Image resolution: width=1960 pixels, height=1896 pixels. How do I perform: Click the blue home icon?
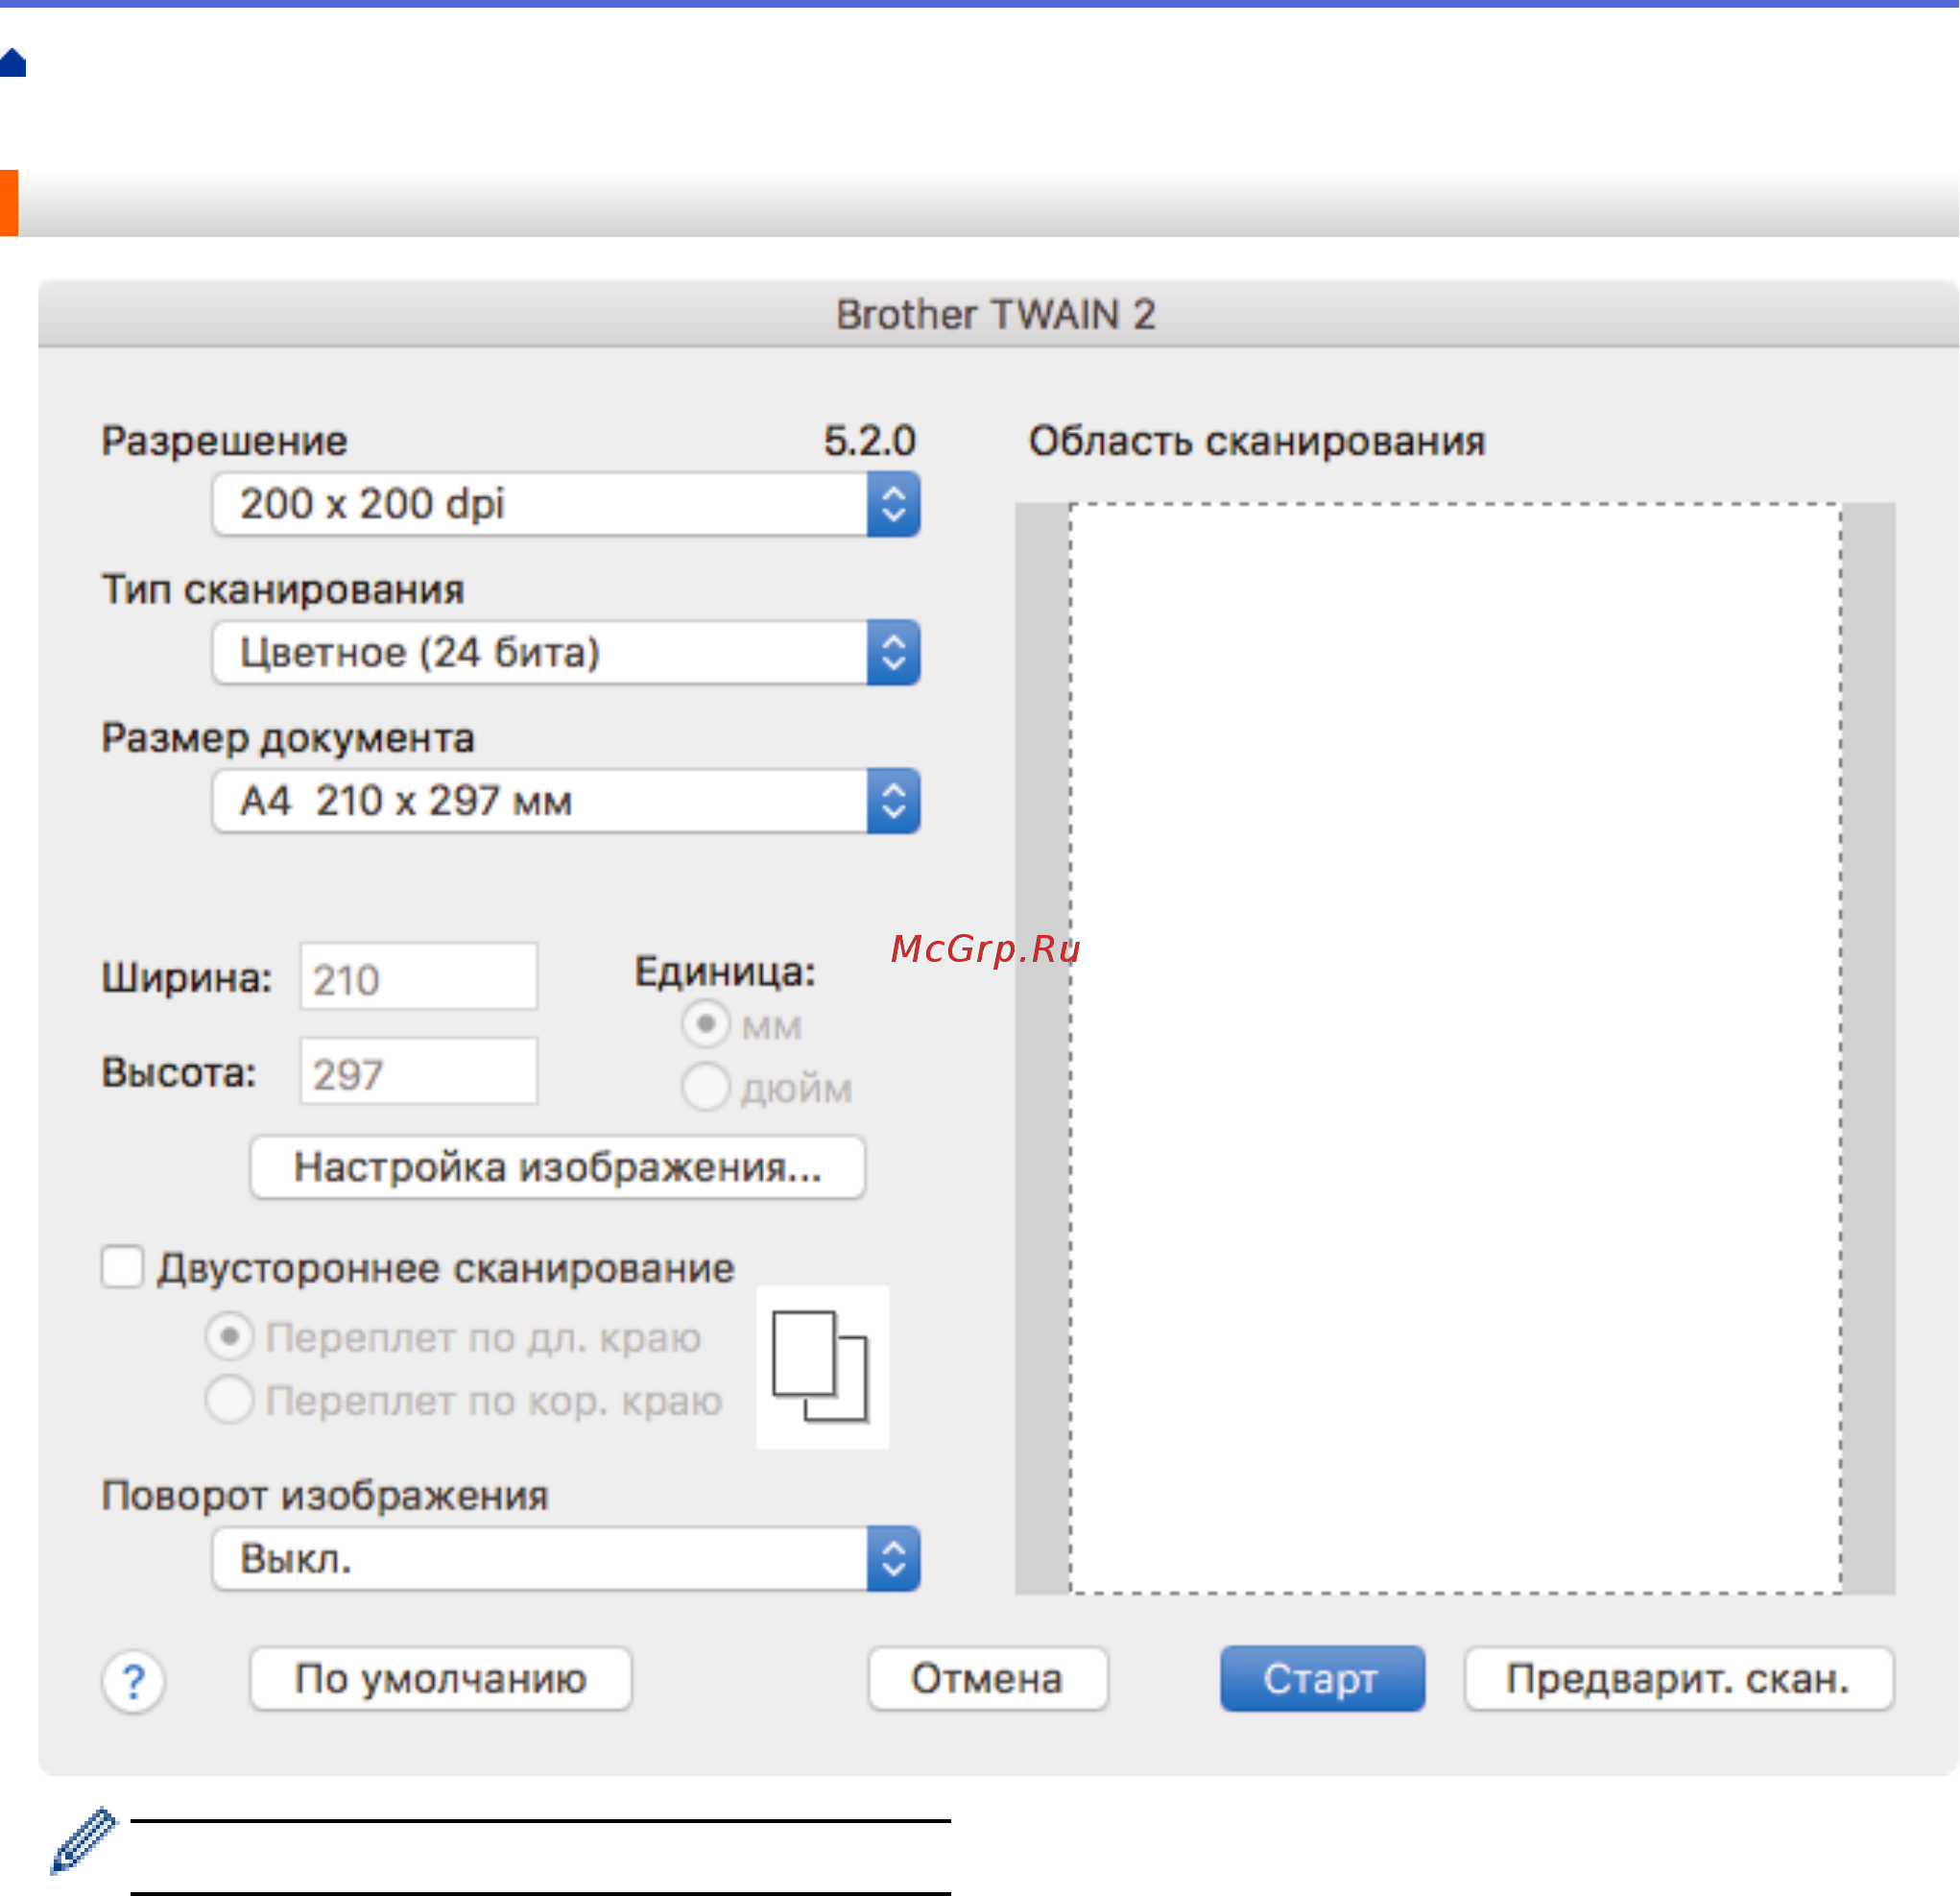(12, 63)
